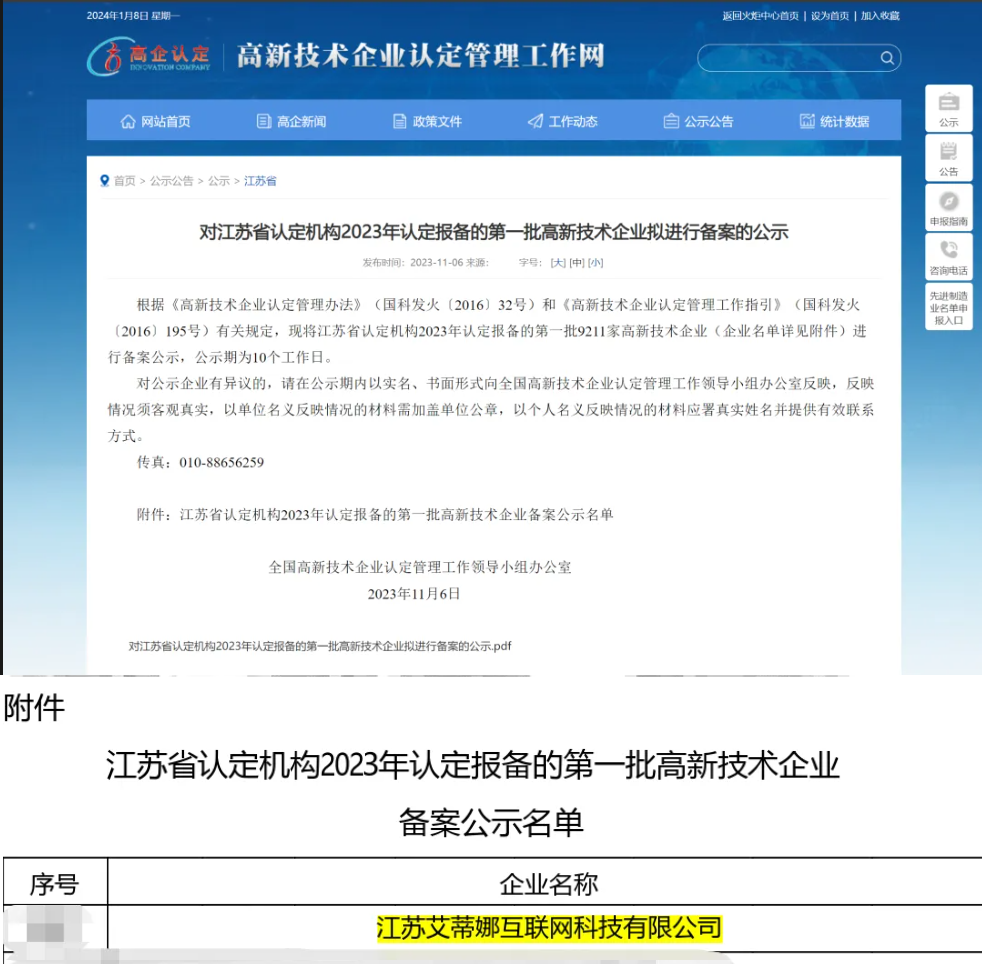Click the clipboard icon beside 公示公告
The width and height of the screenshot is (982, 964).
[671, 122]
